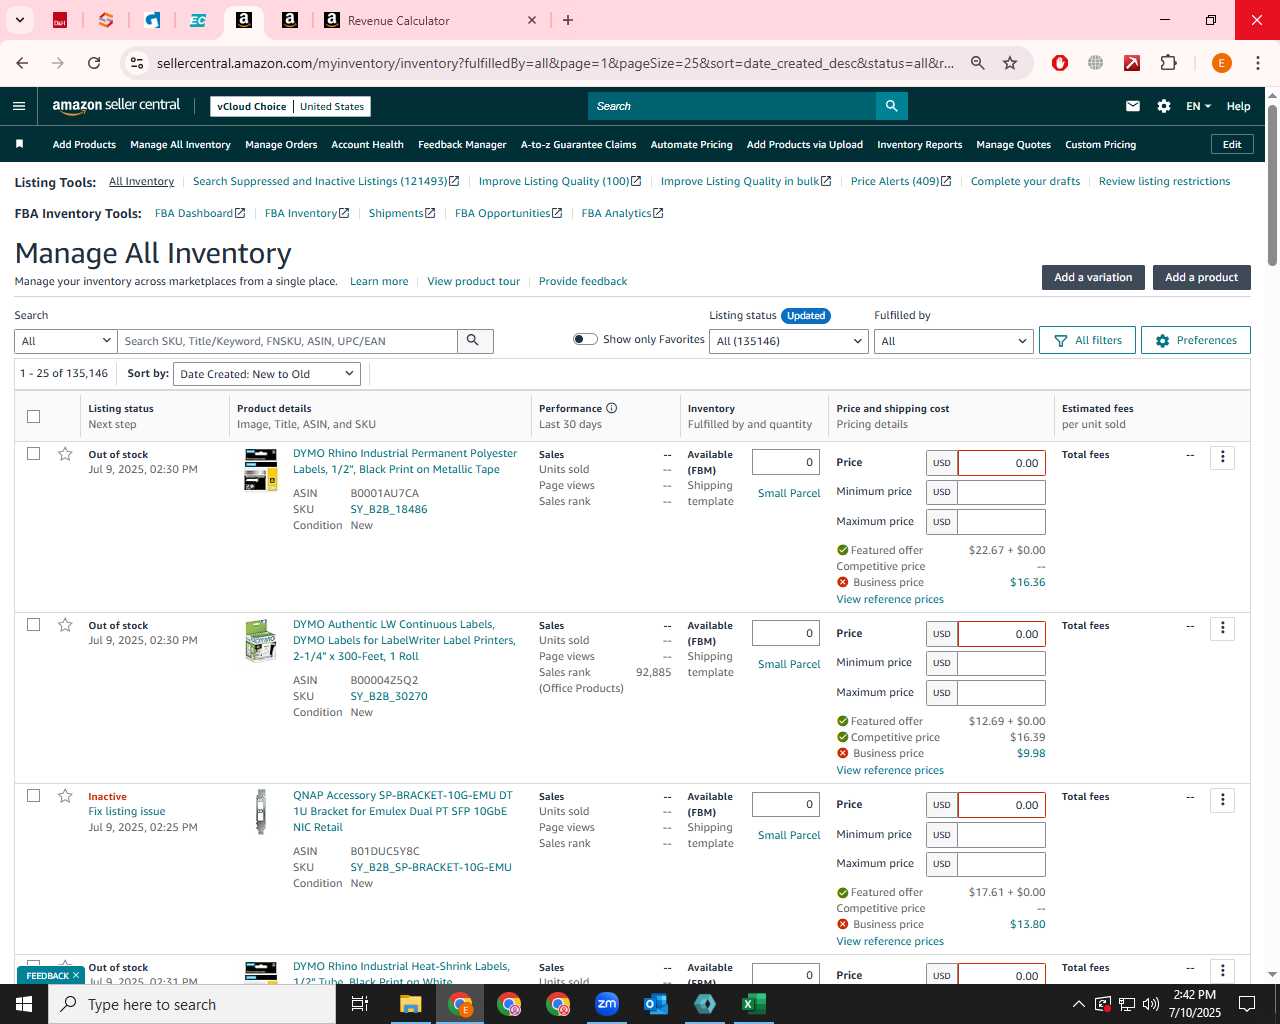The height and width of the screenshot is (1024, 1280).
Task: Bookmark this page with the star icon
Action: tap(1010, 63)
